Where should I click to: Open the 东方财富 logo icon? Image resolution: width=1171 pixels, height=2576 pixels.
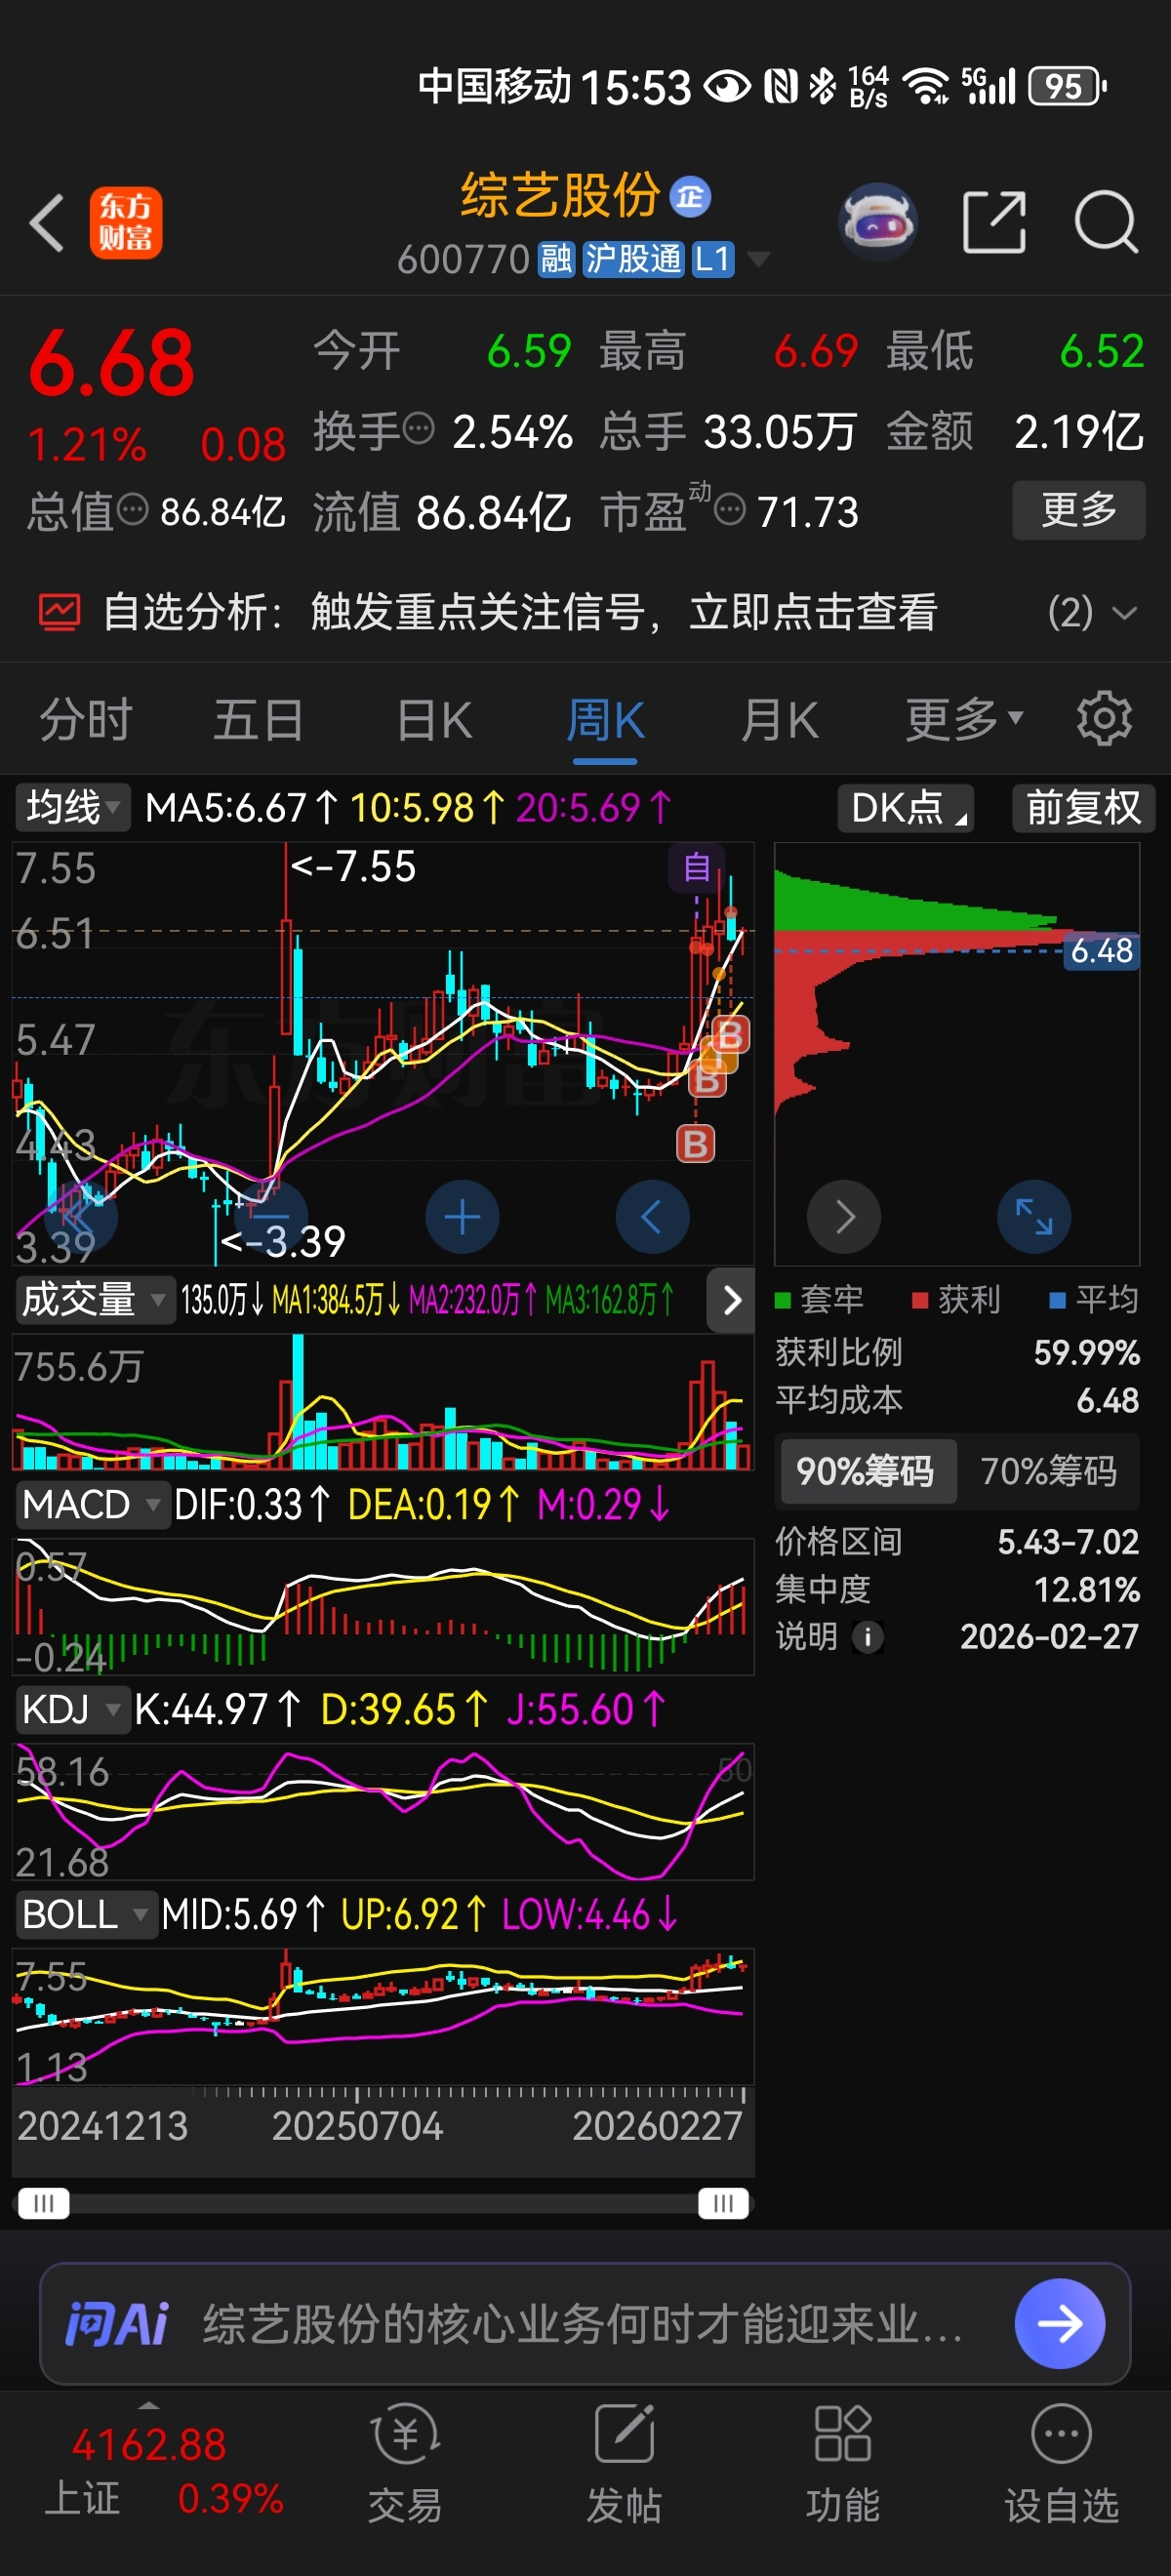[126, 222]
